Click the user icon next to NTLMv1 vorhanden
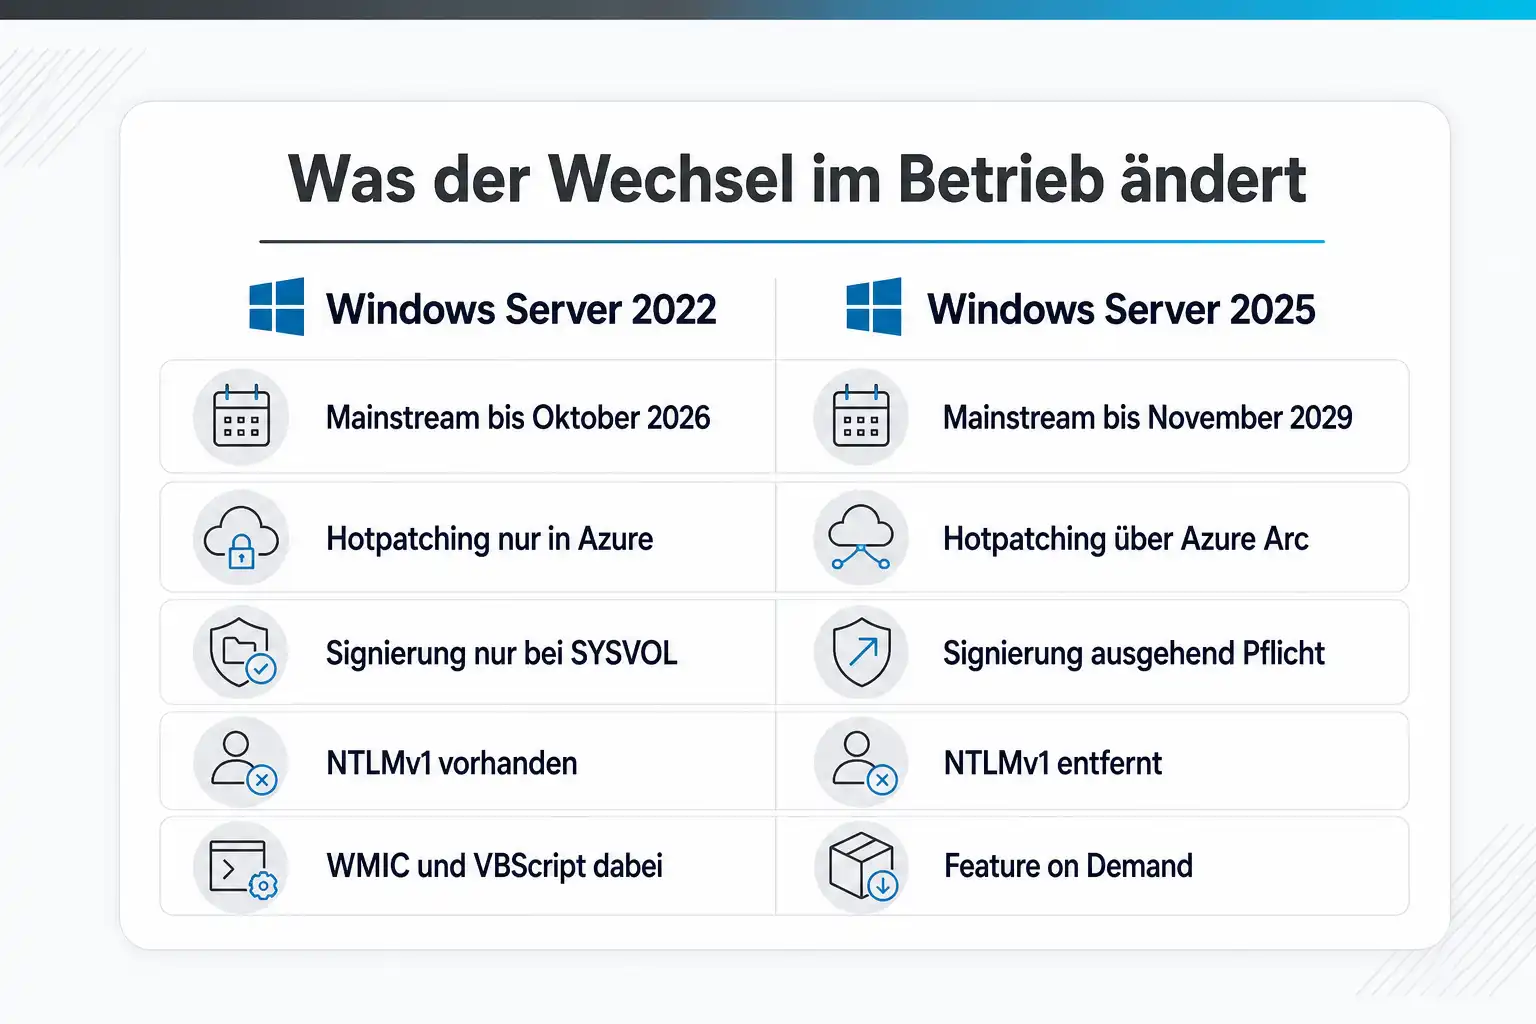Image resolution: width=1536 pixels, height=1024 pixels. [x=241, y=762]
